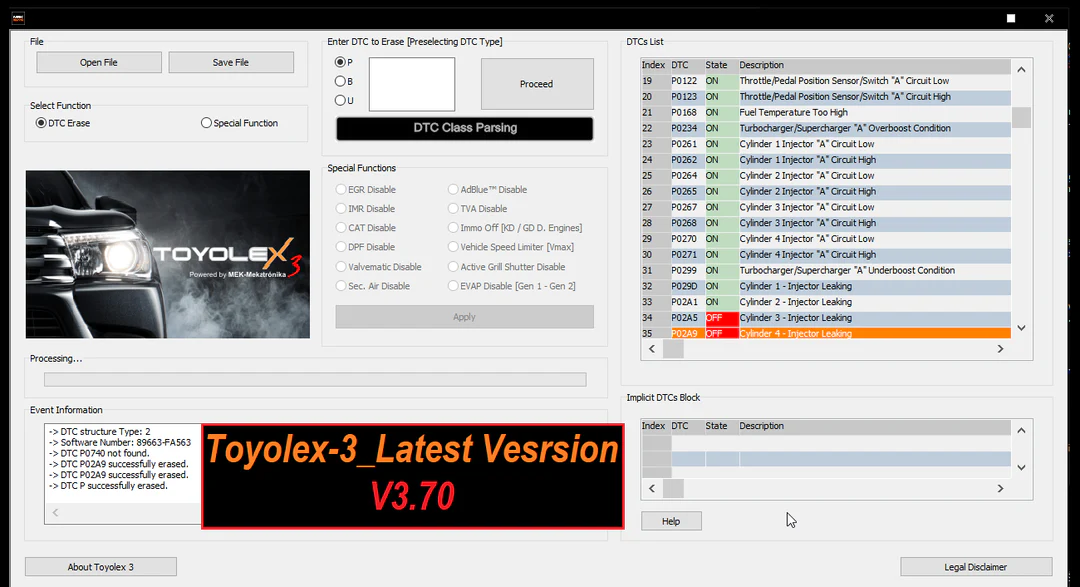The height and width of the screenshot is (587, 1080).
Task: Open About Toyolex 3
Action: 101,567
